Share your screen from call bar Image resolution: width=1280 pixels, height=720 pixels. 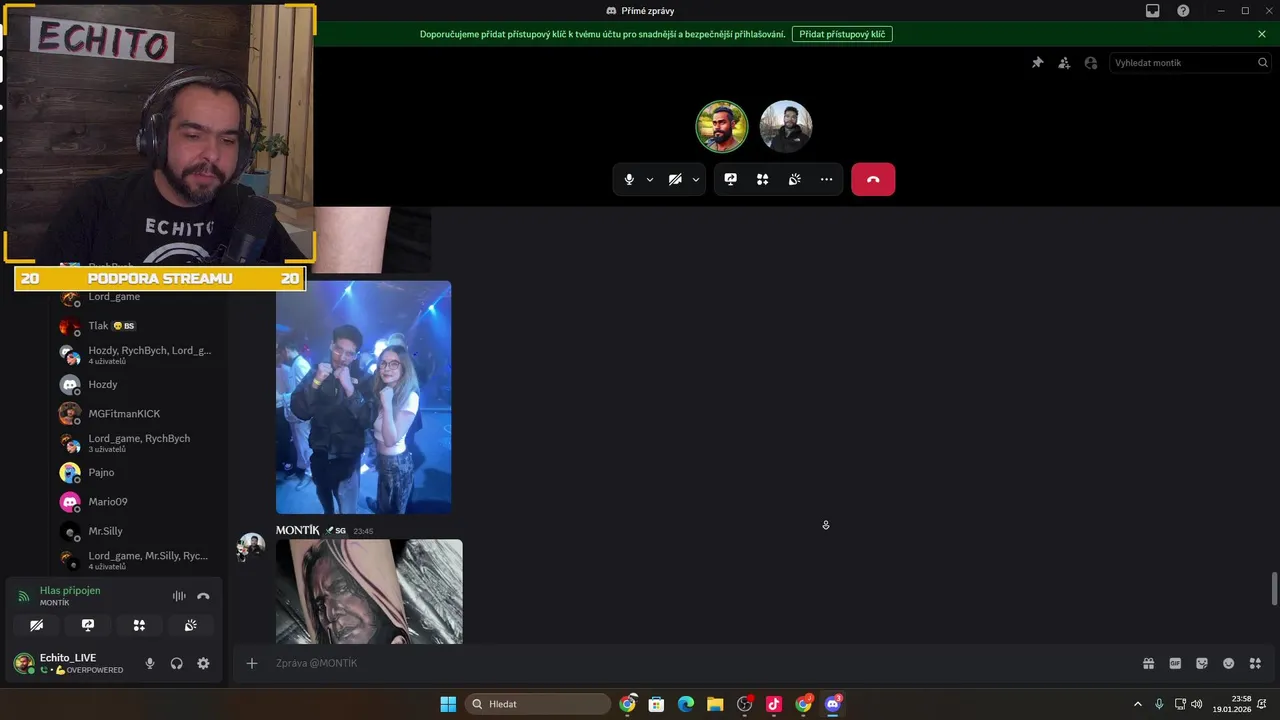pyautogui.click(x=731, y=180)
